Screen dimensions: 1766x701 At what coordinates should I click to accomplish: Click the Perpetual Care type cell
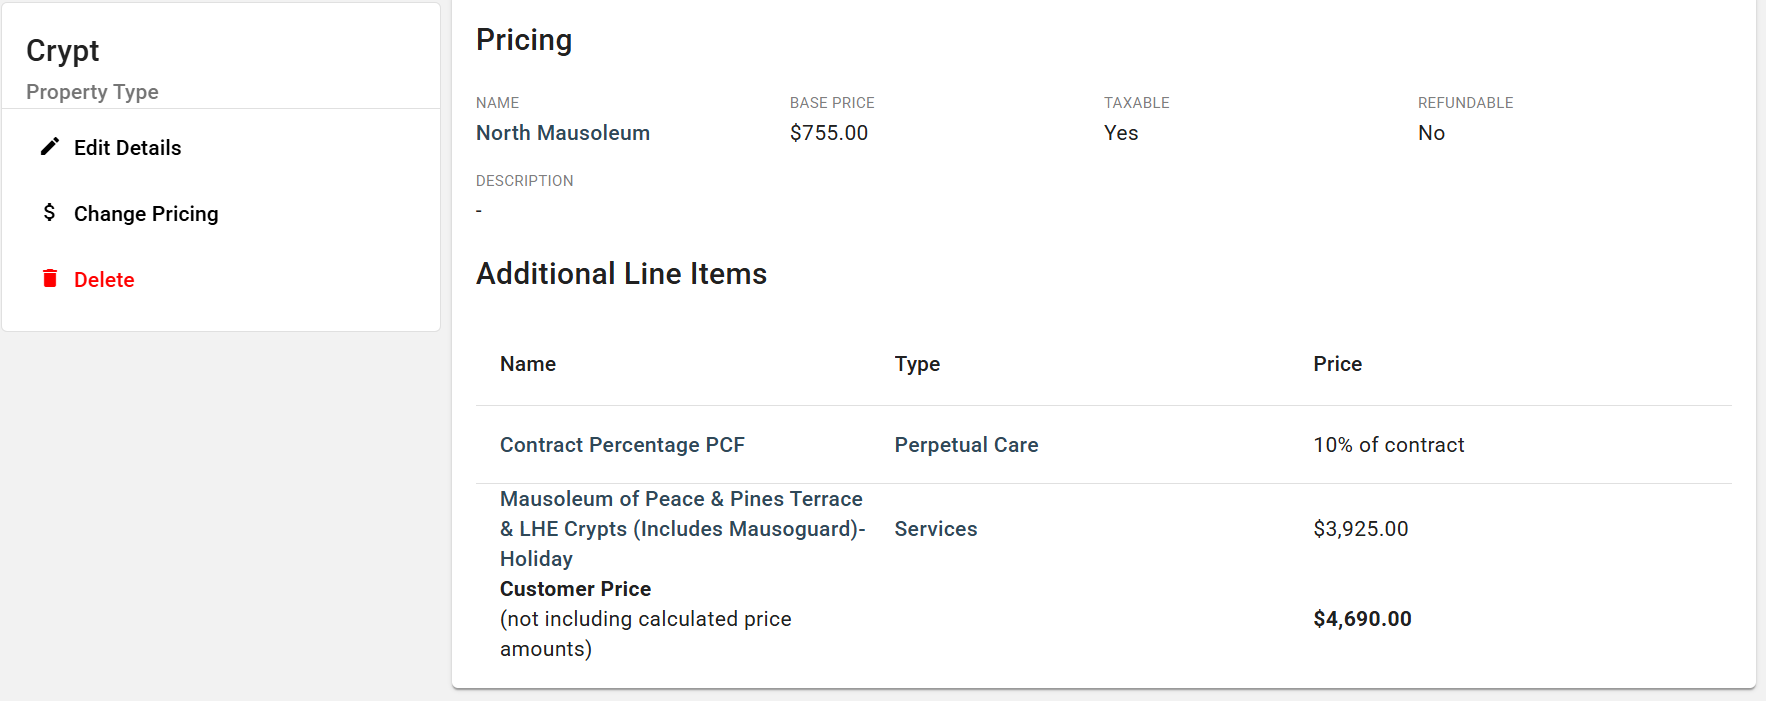click(966, 445)
